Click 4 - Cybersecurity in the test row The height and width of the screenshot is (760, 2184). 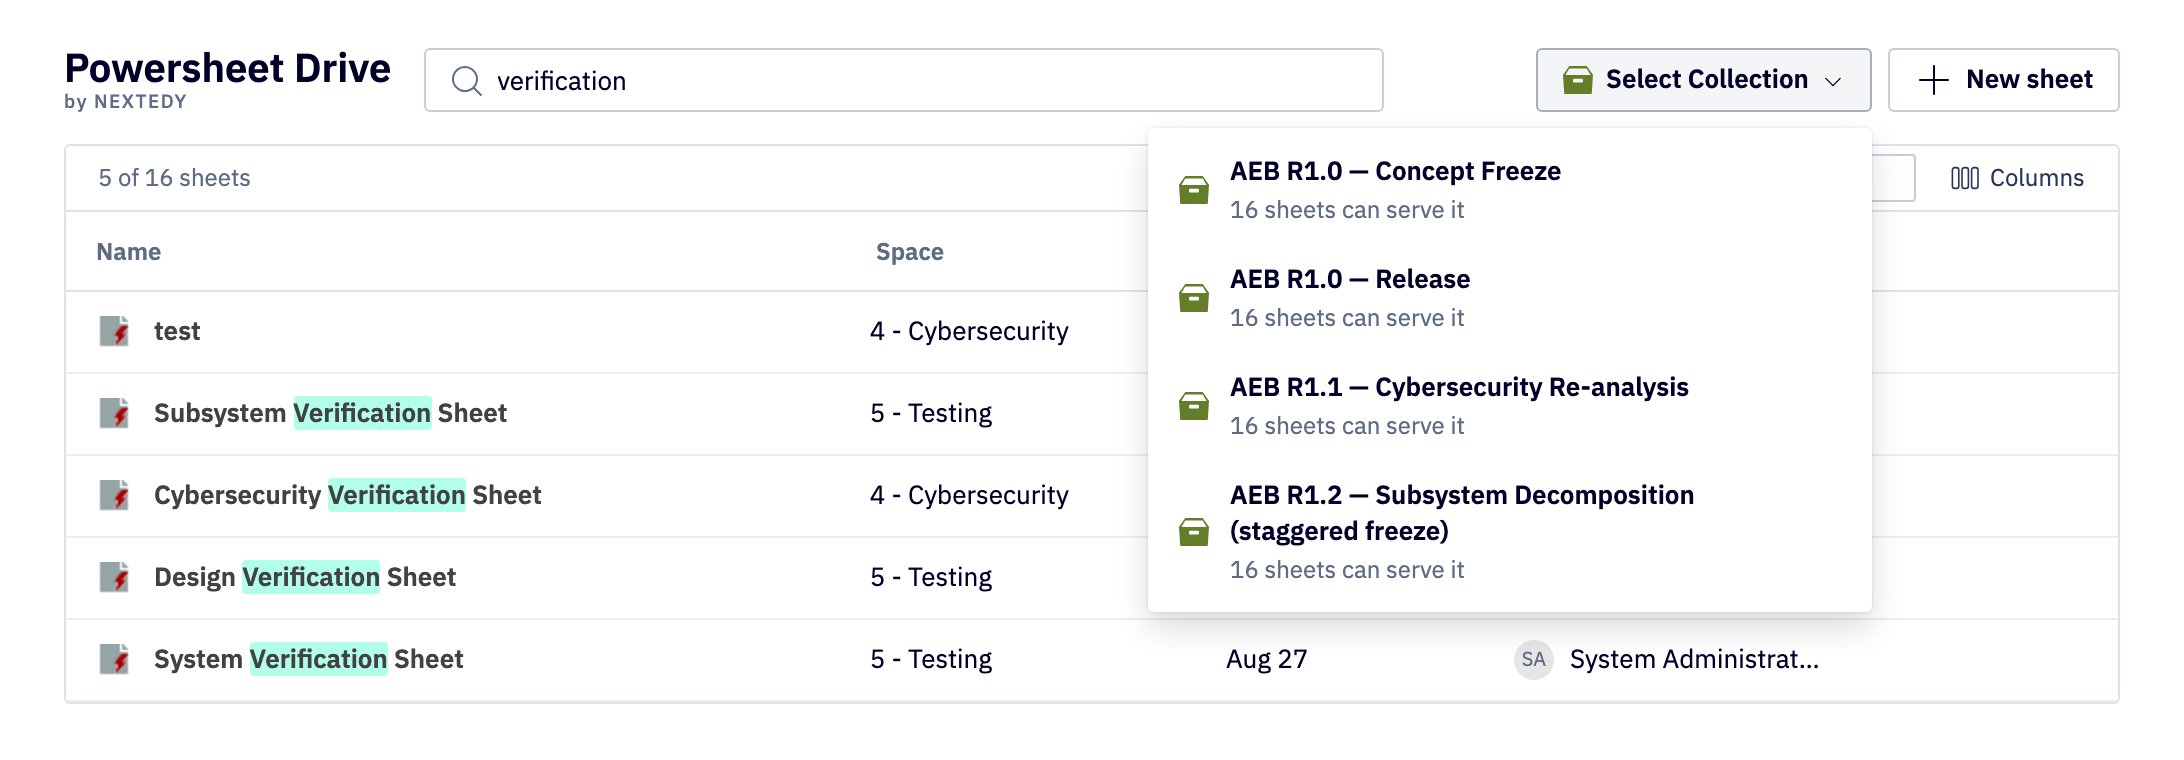(x=969, y=331)
